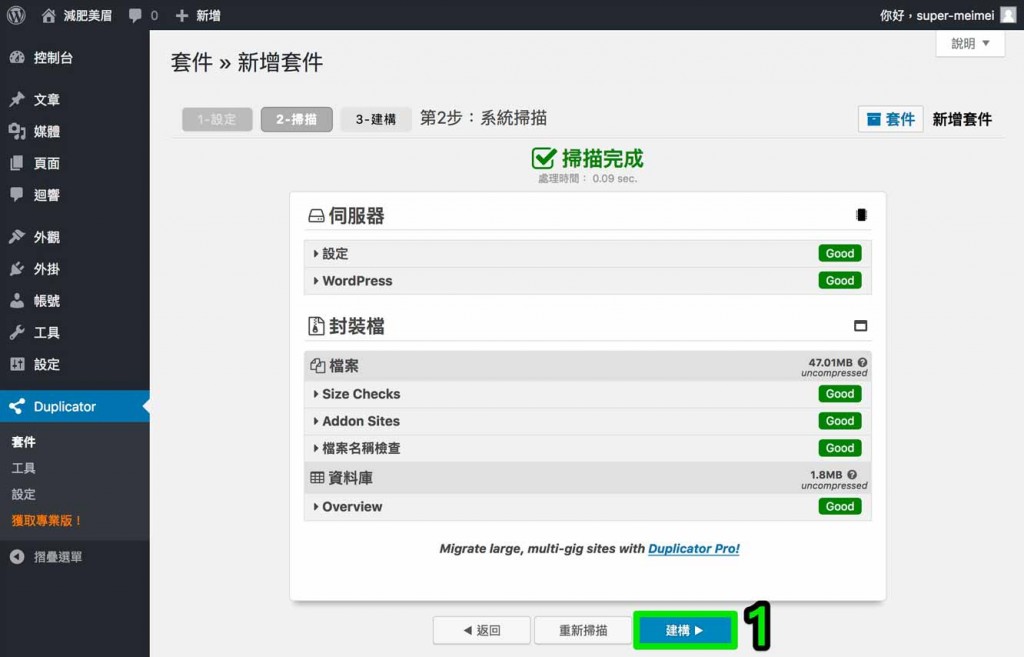Expand the Size Checks row
1024x657 pixels.
[587, 394]
